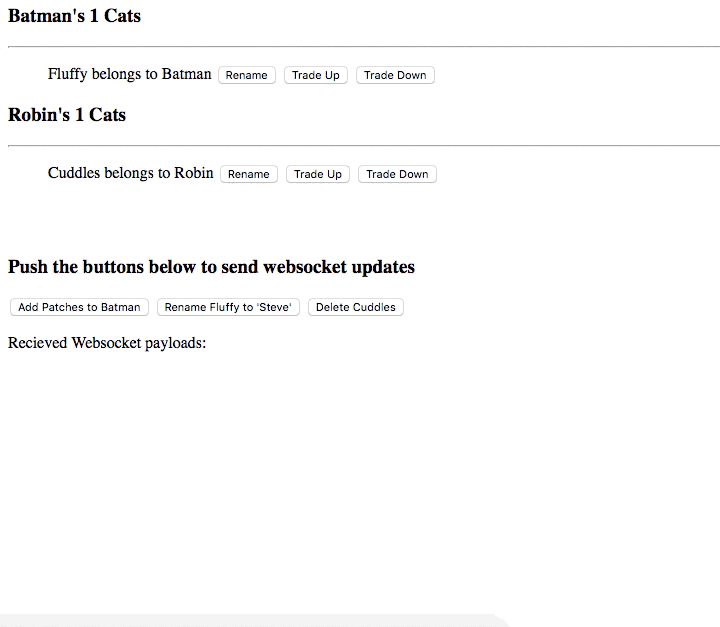Add Patches to Batman

79,307
